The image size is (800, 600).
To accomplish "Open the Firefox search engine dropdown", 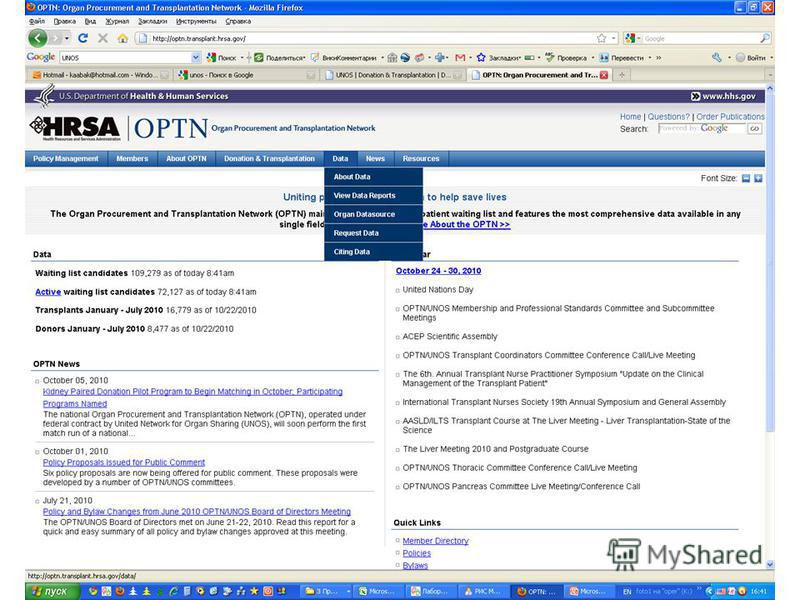I will 633,38.
